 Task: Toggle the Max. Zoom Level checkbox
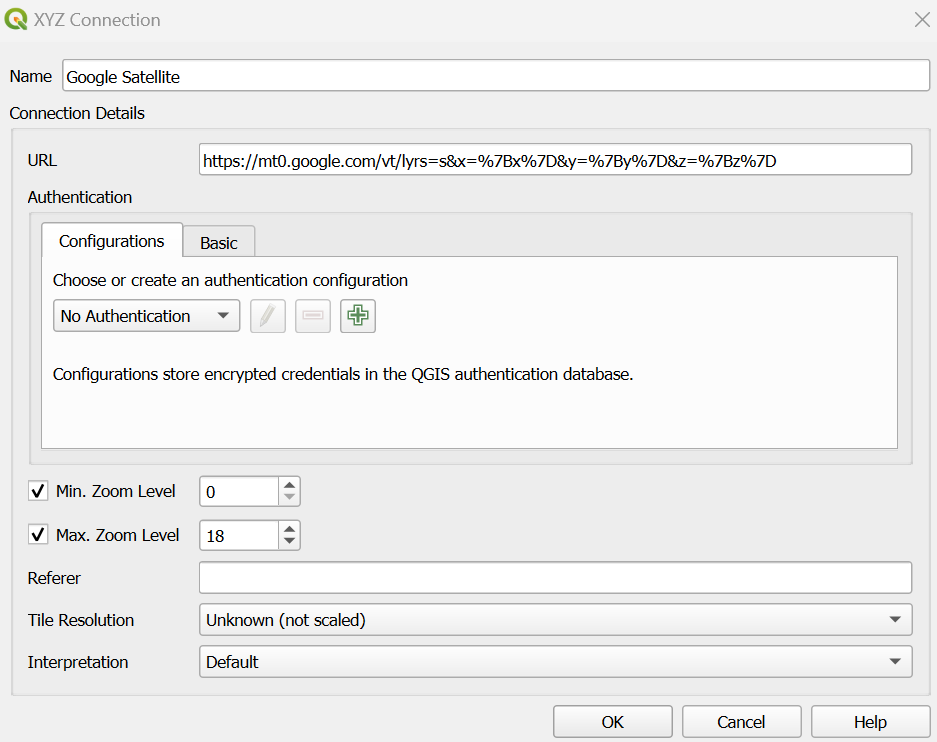coord(39,535)
